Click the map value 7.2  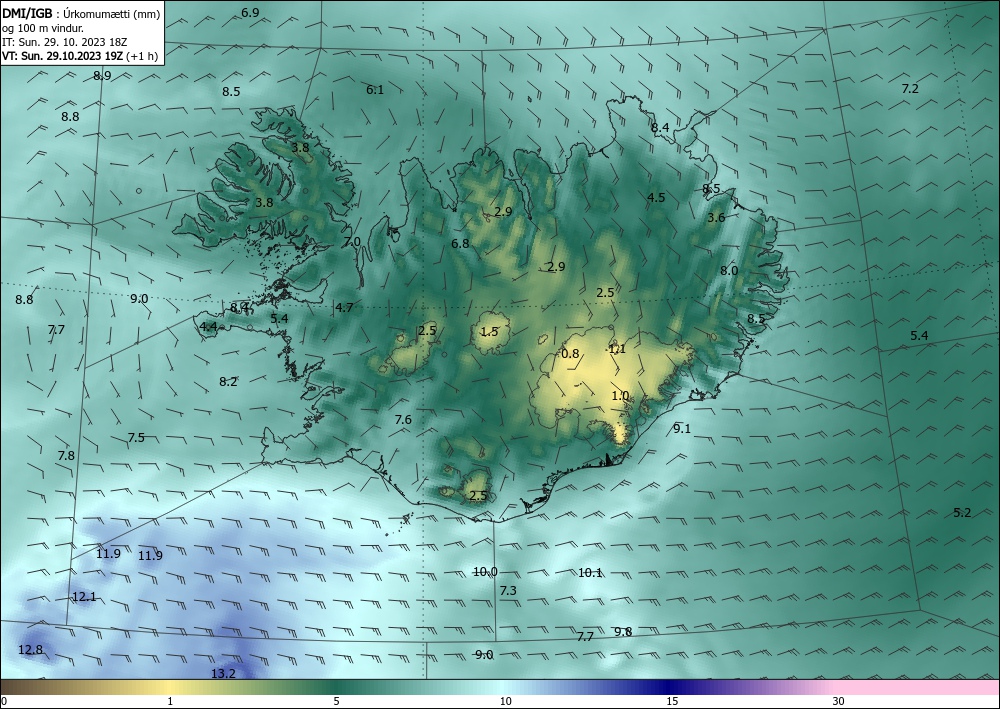coord(910,89)
